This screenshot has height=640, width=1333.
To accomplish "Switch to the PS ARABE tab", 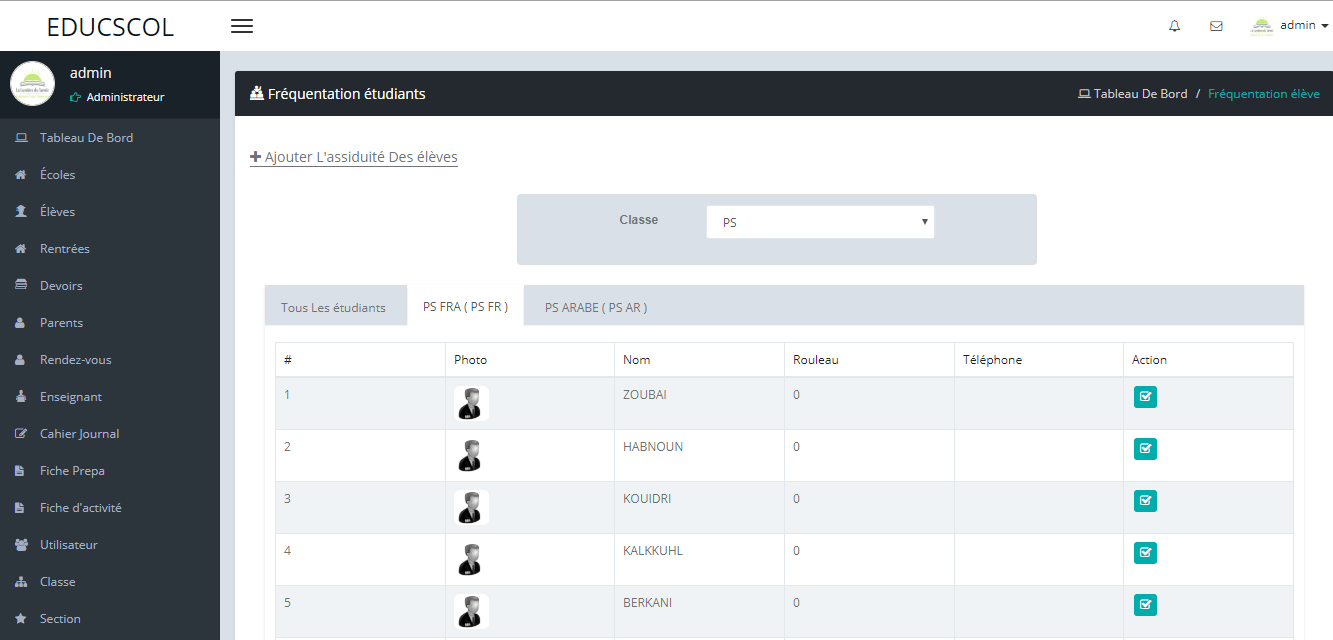I will click(594, 308).
